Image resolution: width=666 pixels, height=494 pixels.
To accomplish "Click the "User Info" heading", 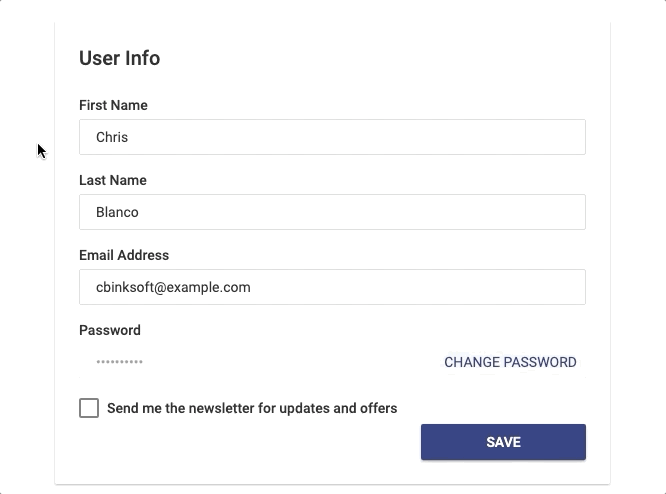I will 119,58.
